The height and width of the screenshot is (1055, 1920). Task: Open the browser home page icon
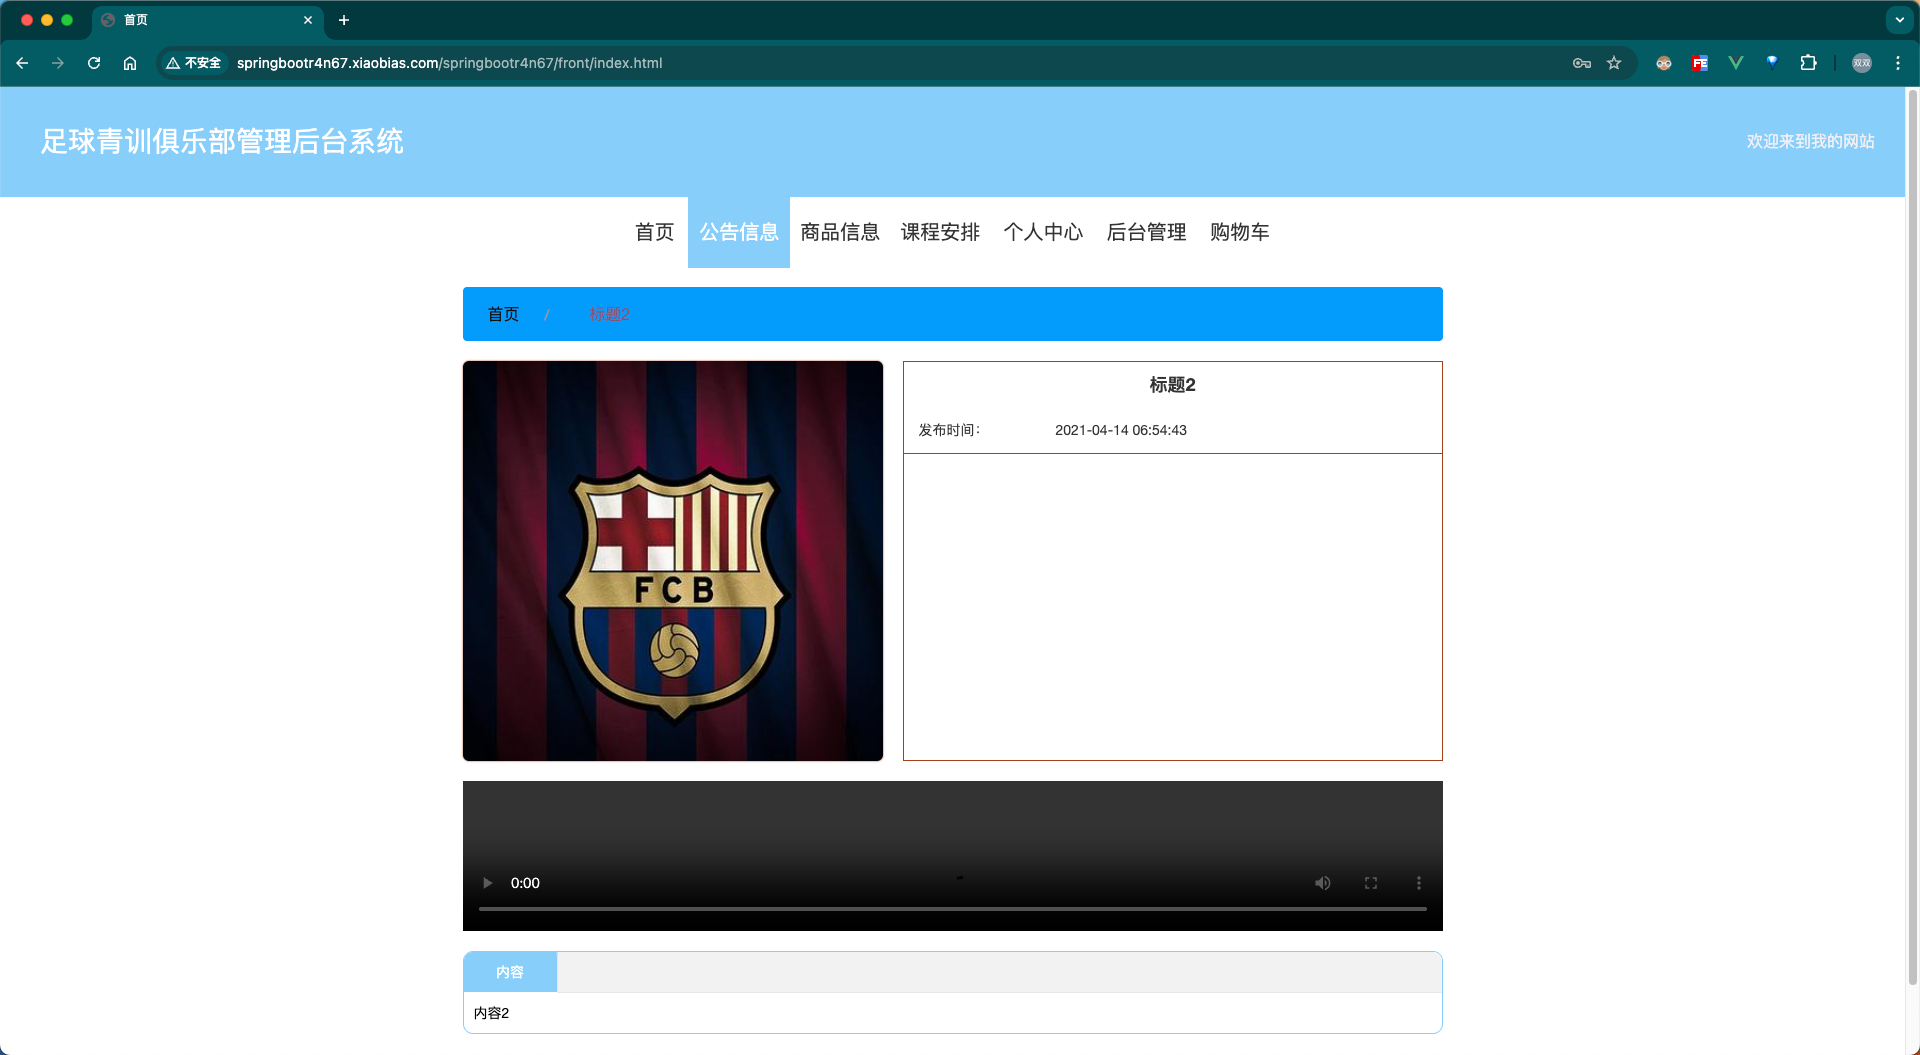click(x=130, y=63)
